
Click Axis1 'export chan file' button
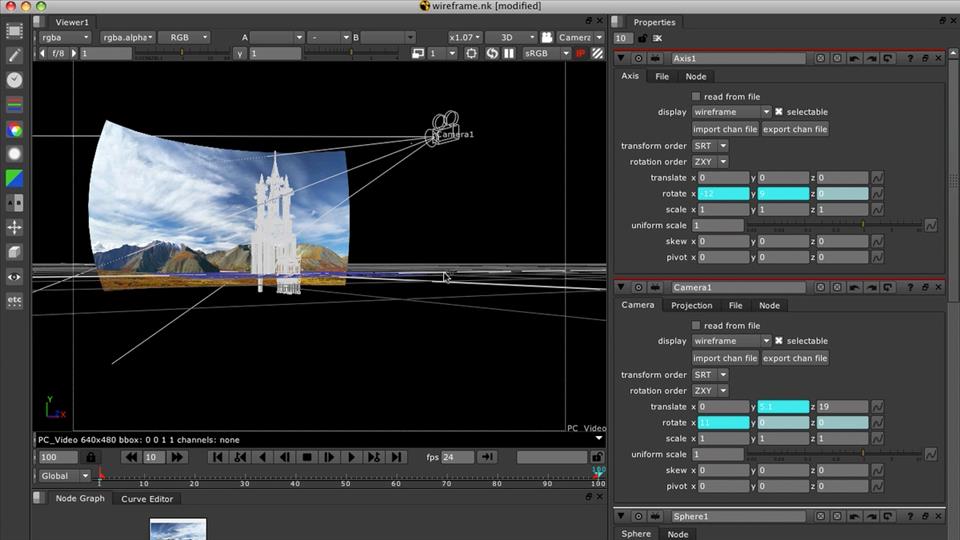coord(795,129)
